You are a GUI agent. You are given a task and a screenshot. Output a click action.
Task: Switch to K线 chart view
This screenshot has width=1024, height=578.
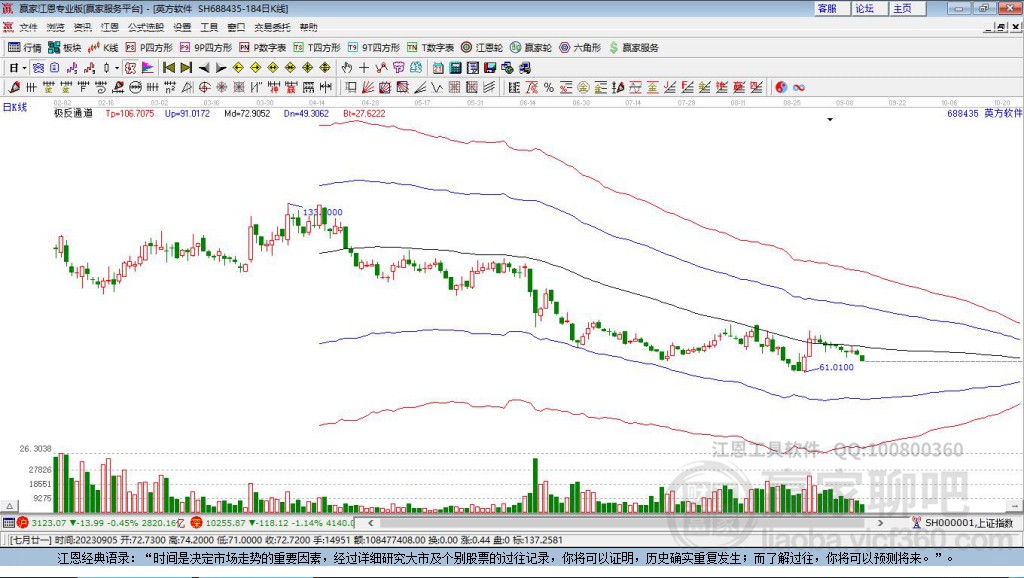tap(103, 48)
